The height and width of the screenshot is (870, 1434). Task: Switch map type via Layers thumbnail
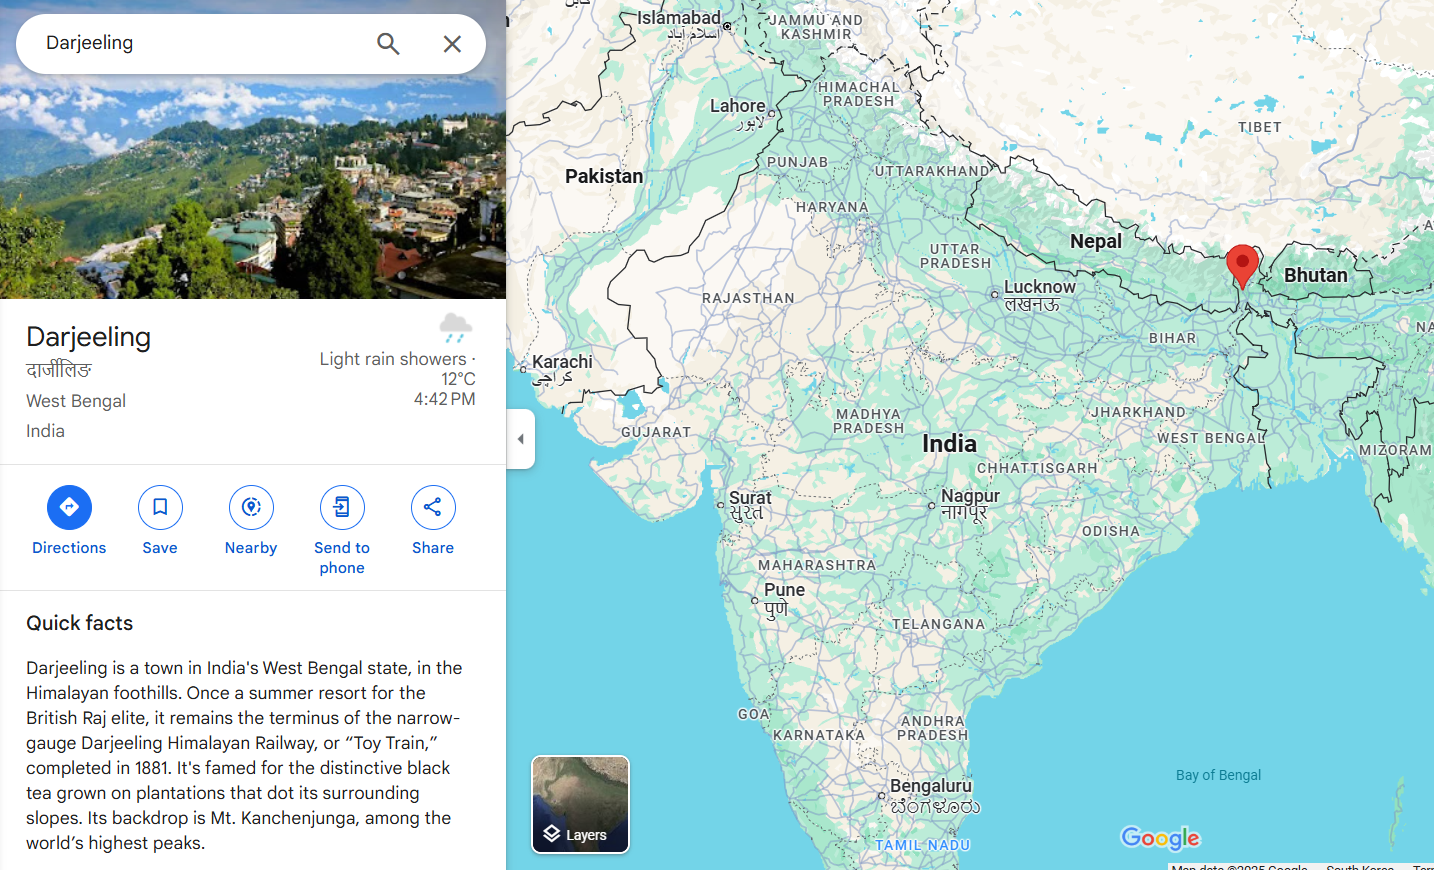coord(580,804)
